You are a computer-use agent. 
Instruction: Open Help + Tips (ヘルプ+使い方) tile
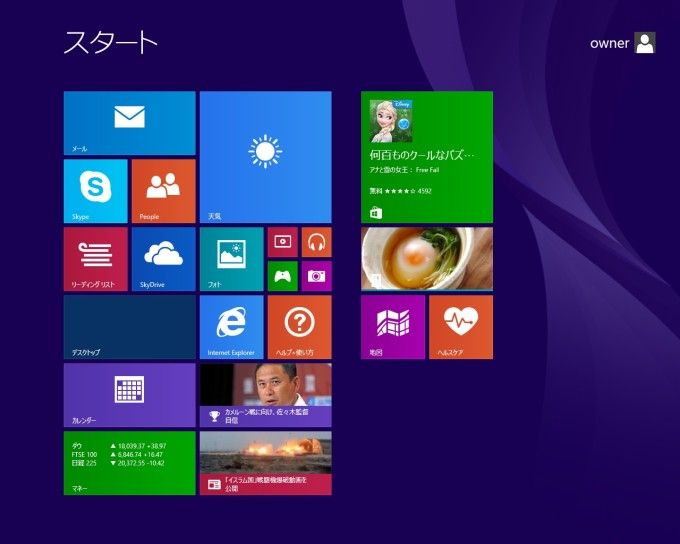point(300,327)
